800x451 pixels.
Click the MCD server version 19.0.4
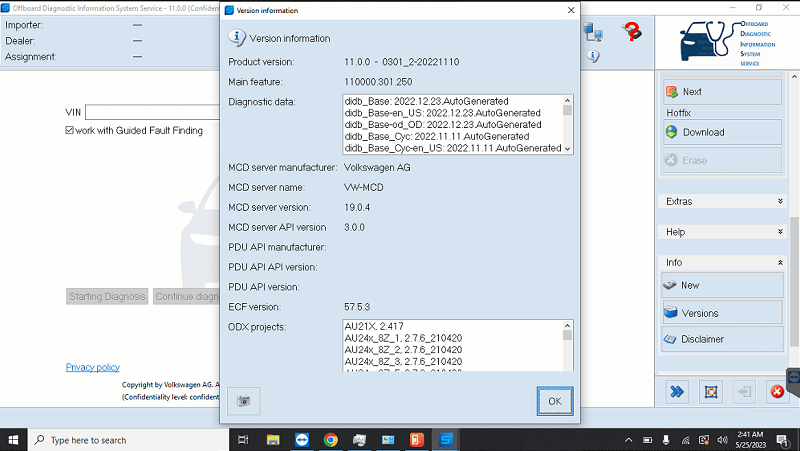click(357, 207)
